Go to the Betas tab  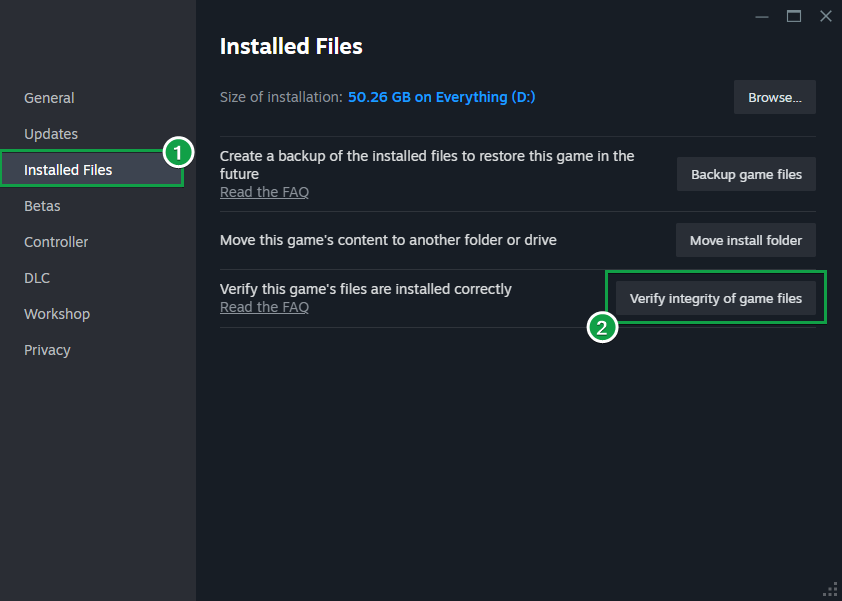(x=42, y=206)
